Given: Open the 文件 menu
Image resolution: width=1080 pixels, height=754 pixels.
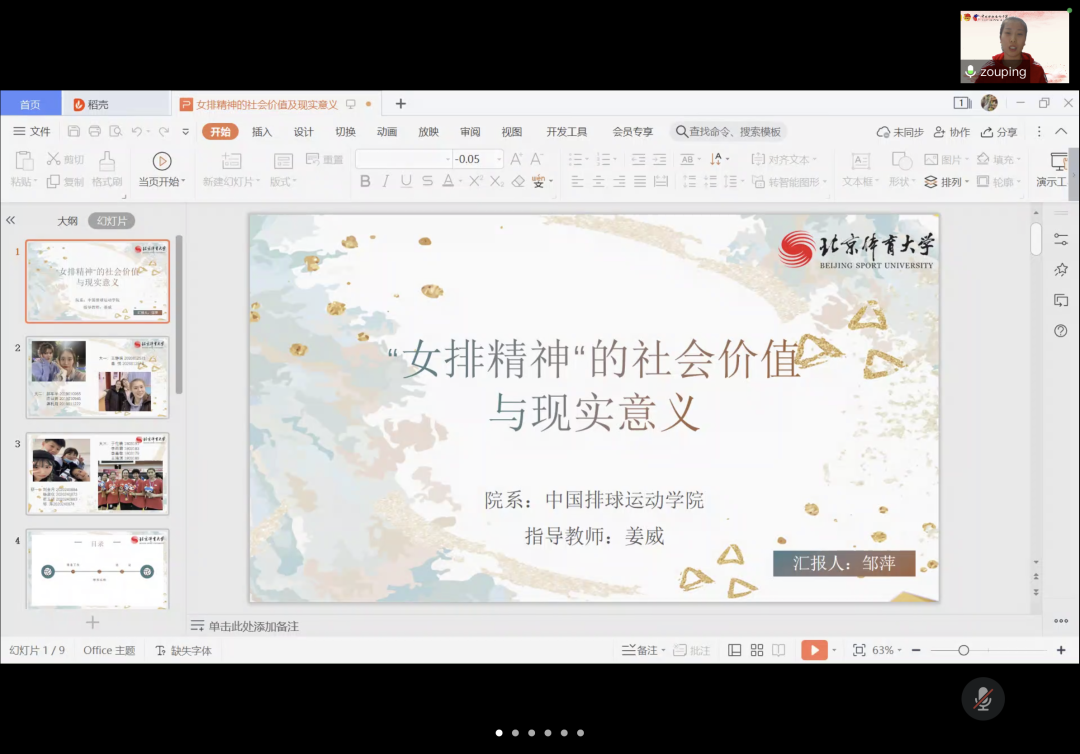Looking at the screenshot, I should click(32, 132).
